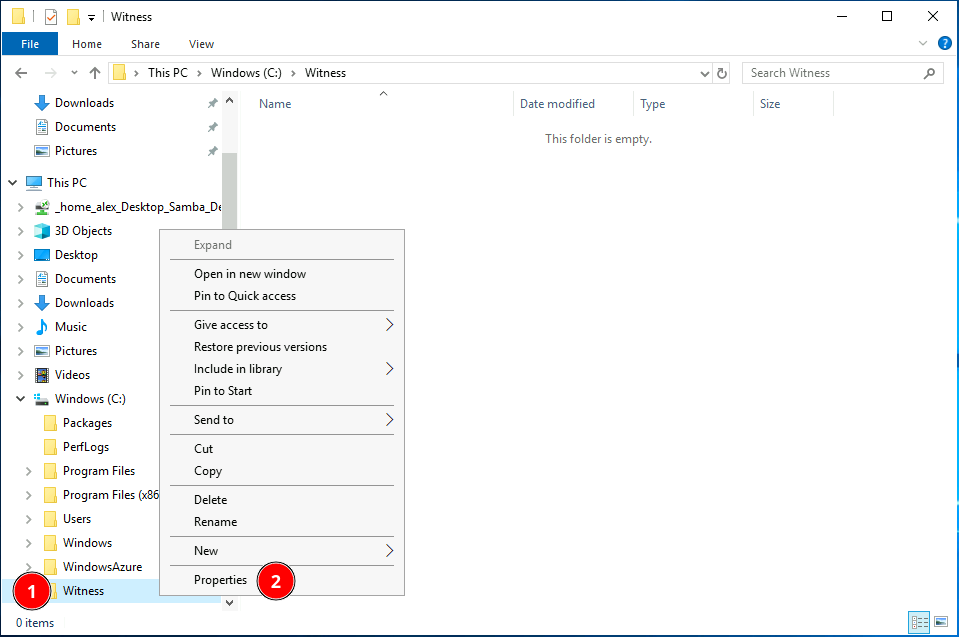Open the blue File menu button
The width and height of the screenshot is (959, 637).
point(30,44)
